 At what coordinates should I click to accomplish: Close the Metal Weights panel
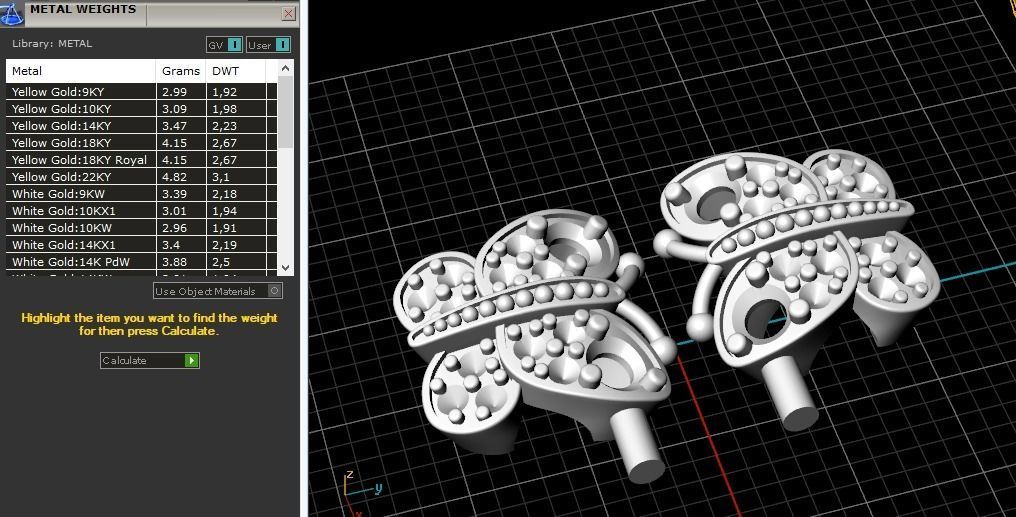pyautogui.click(x=288, y=13)
